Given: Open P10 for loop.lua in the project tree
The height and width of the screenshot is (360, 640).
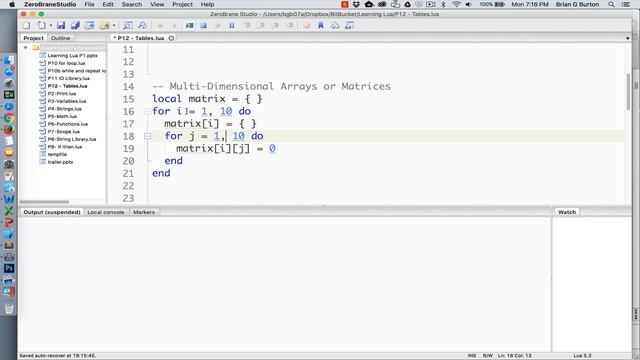Looking at the screenshot, I should (x=66, y=63).
